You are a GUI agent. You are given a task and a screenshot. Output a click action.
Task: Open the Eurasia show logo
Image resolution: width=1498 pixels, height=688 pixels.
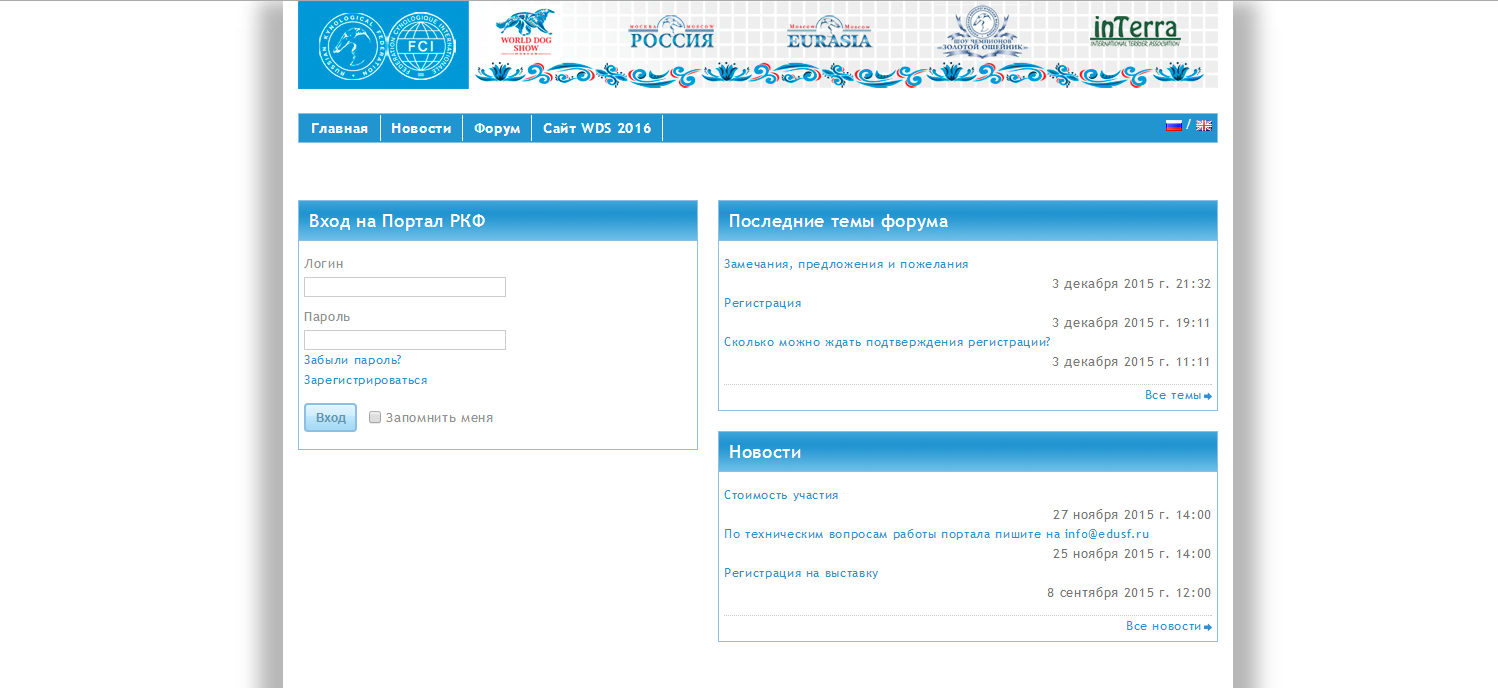[829, 33]
